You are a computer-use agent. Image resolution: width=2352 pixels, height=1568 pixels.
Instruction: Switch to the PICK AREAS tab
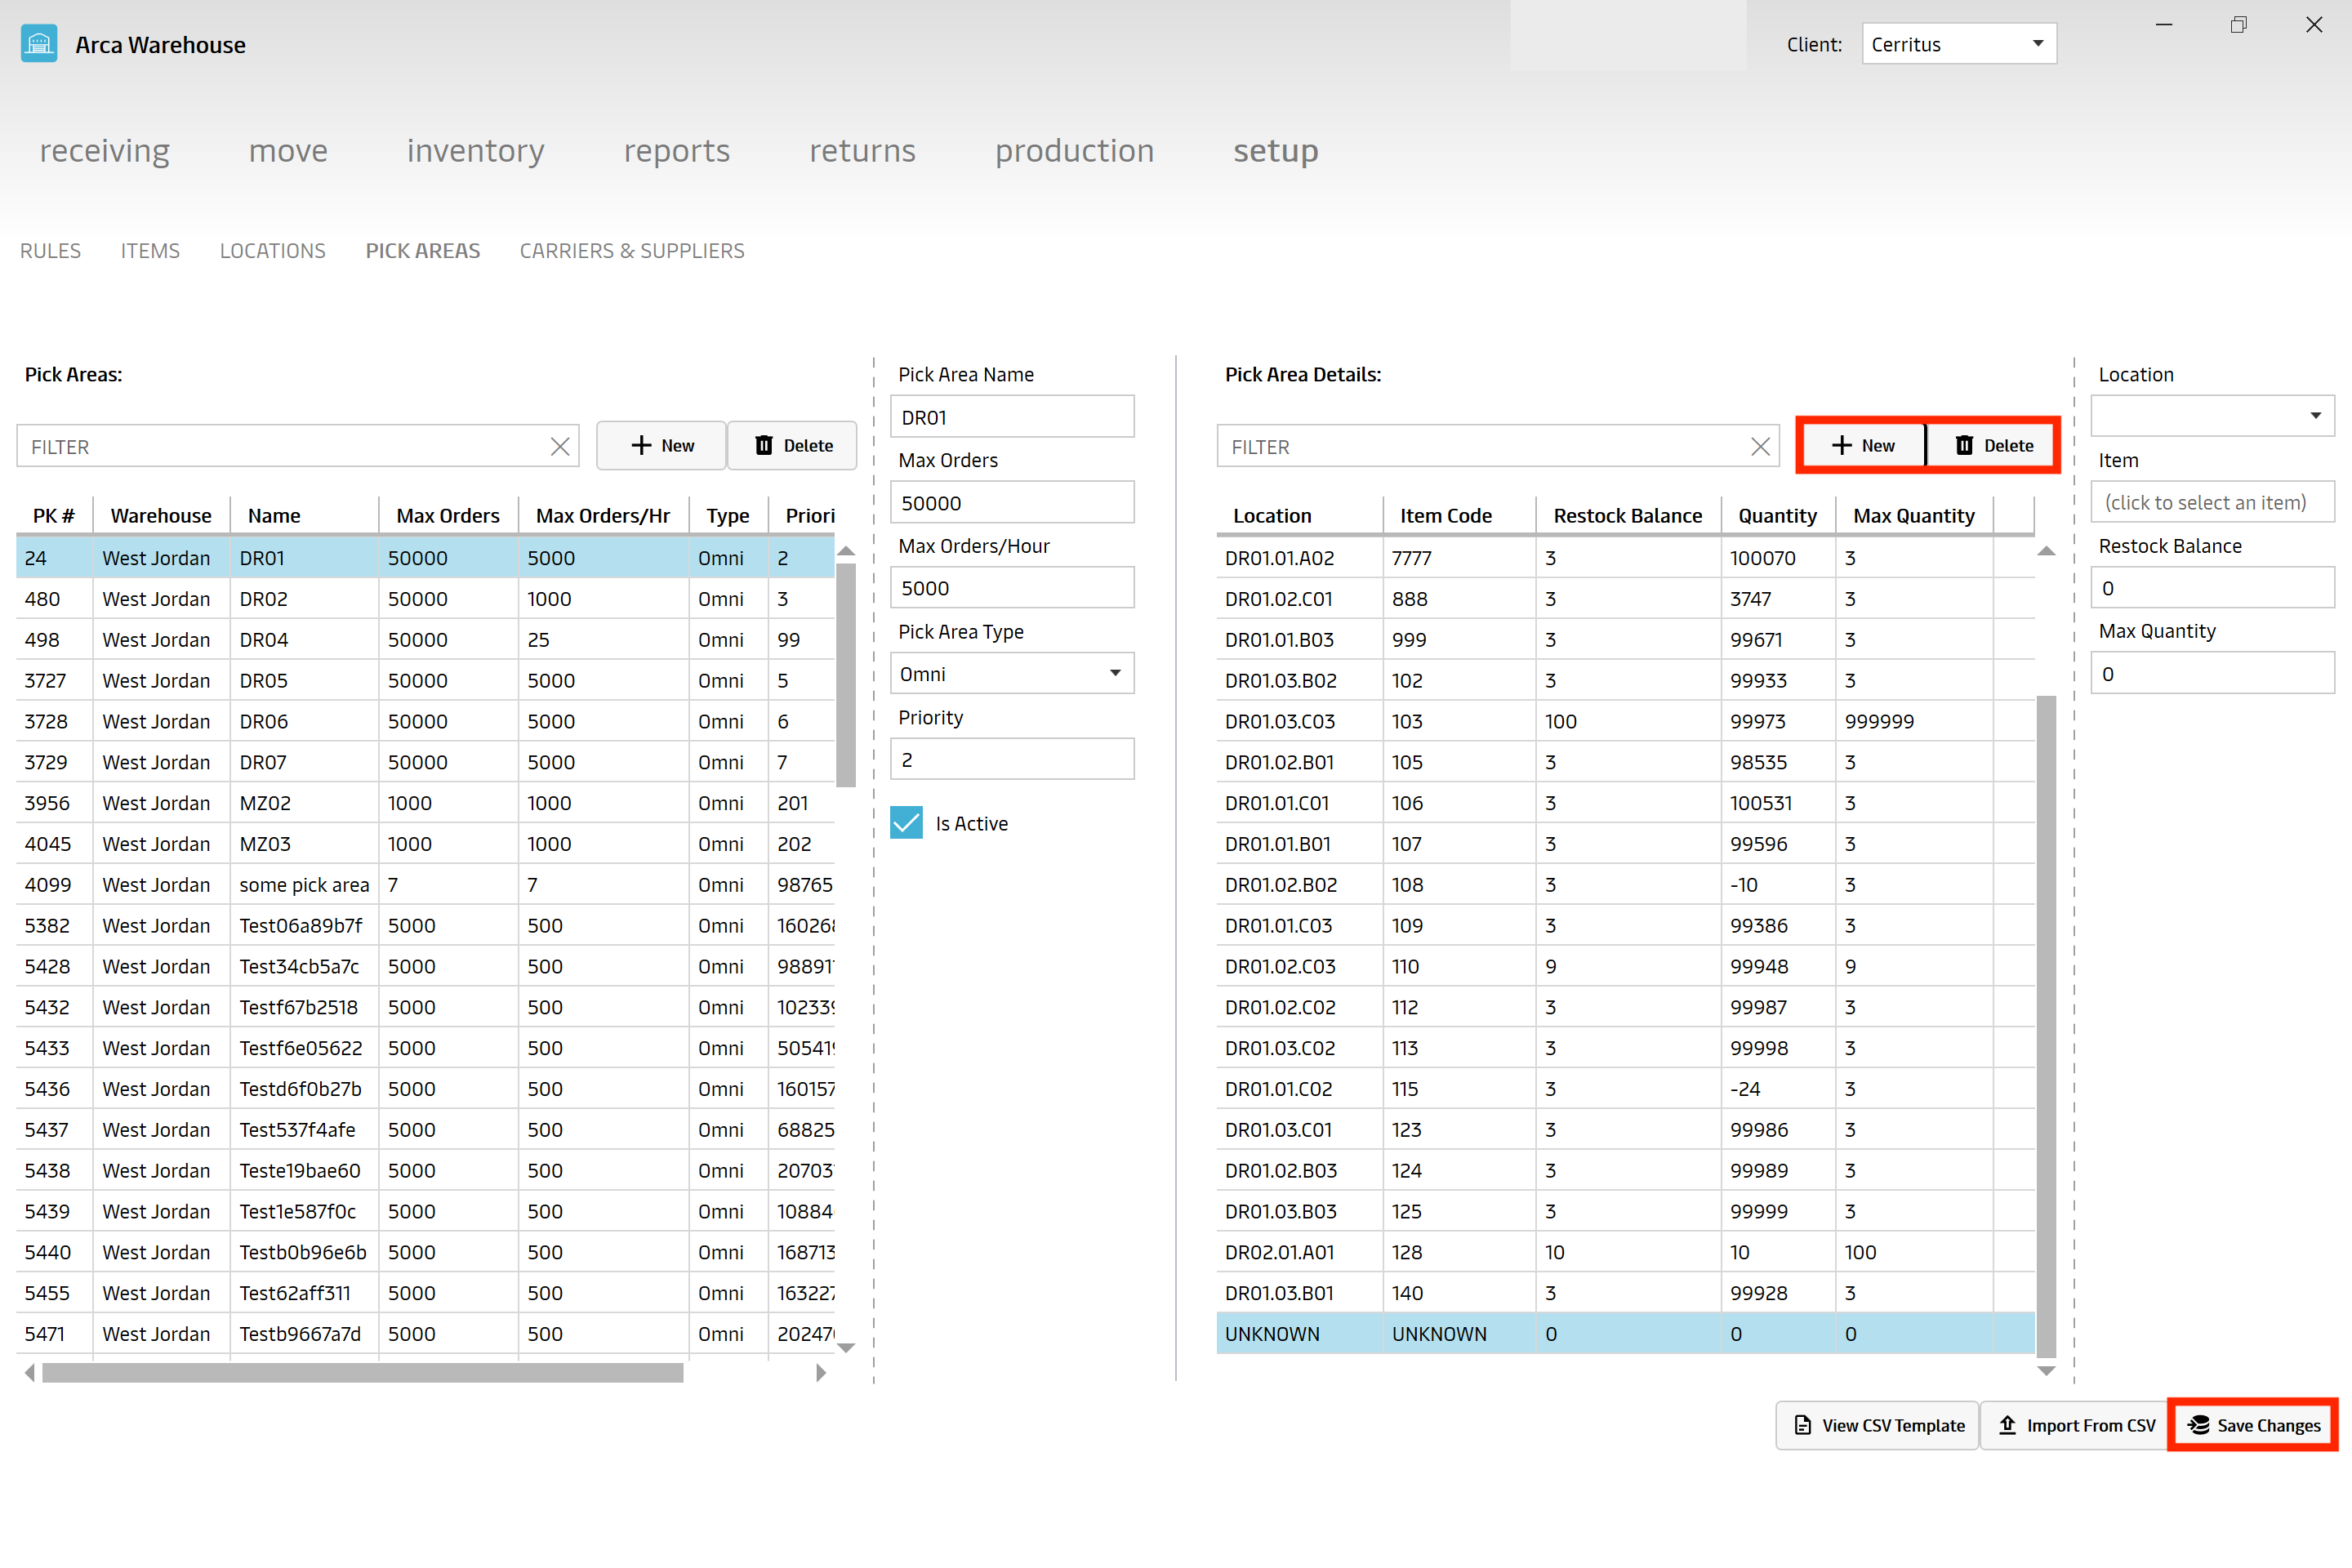(x=422, y=251)
